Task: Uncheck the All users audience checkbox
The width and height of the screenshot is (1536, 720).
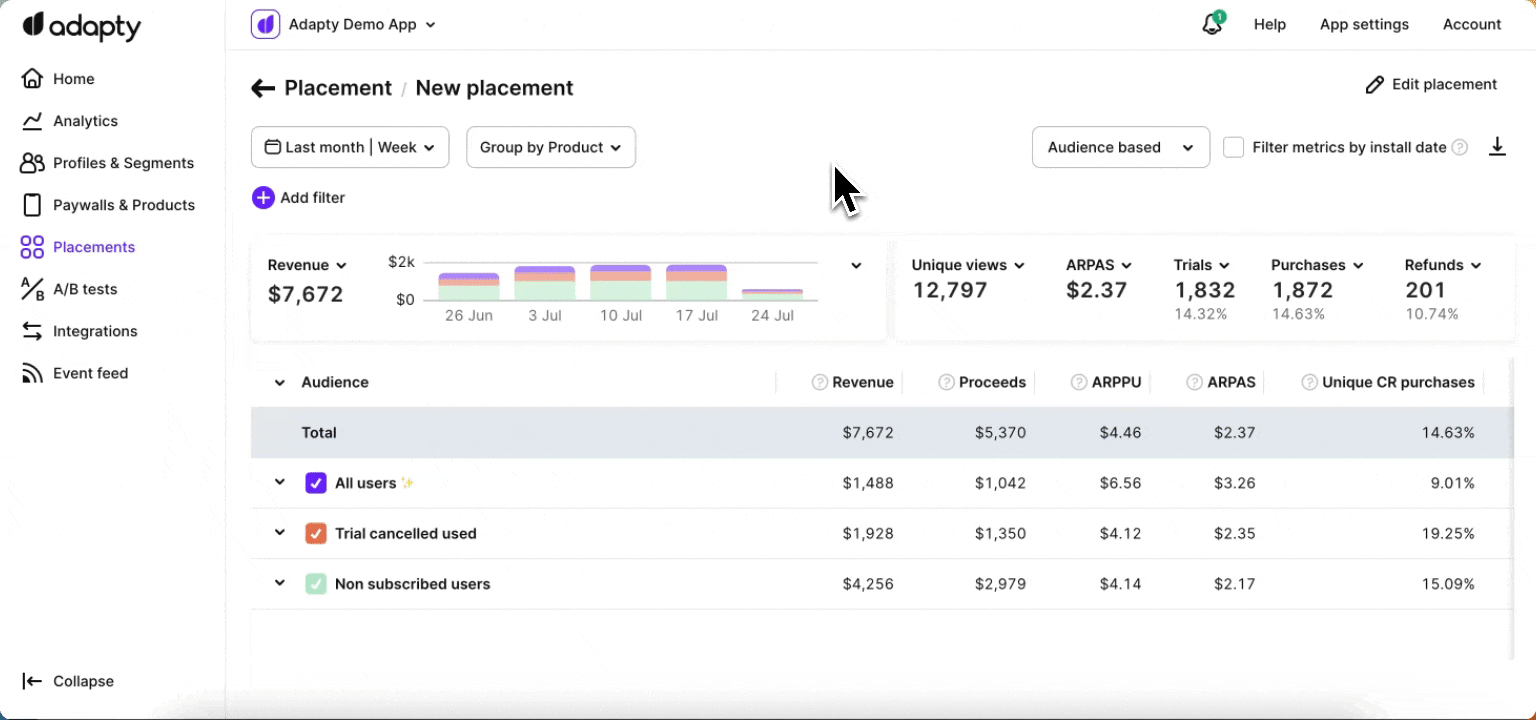Action: click(316, 483)
